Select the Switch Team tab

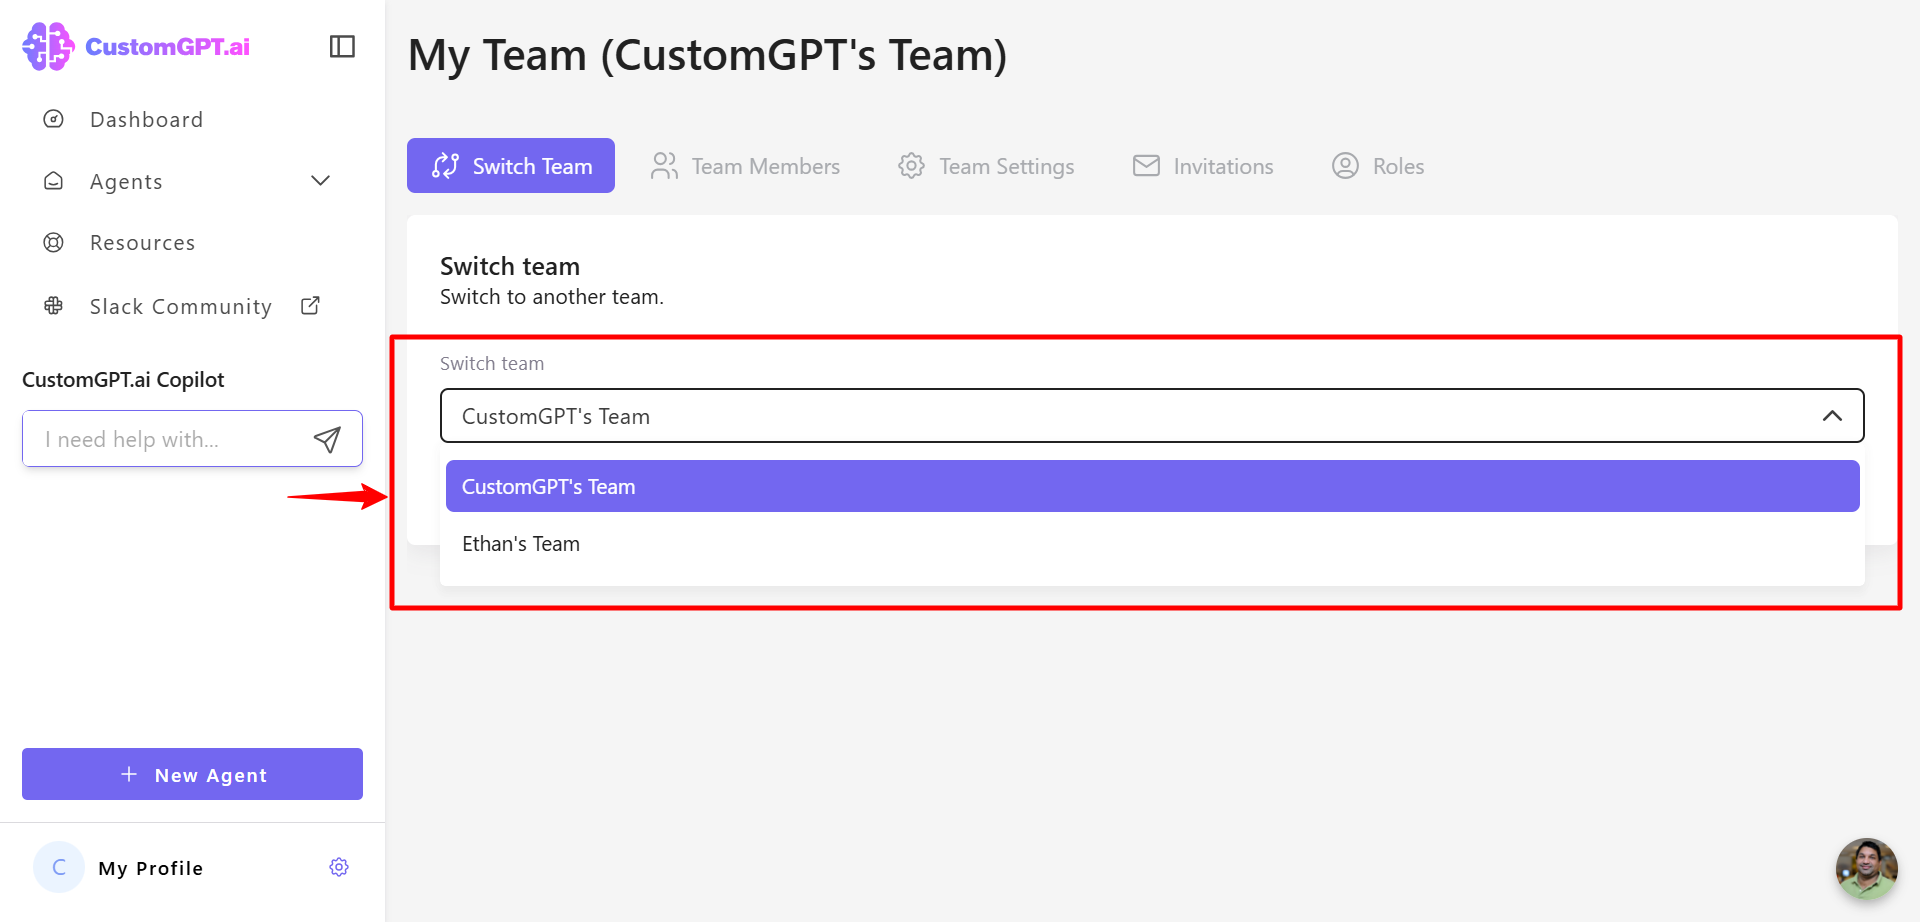pyautogui.click(x=511, y=166)
